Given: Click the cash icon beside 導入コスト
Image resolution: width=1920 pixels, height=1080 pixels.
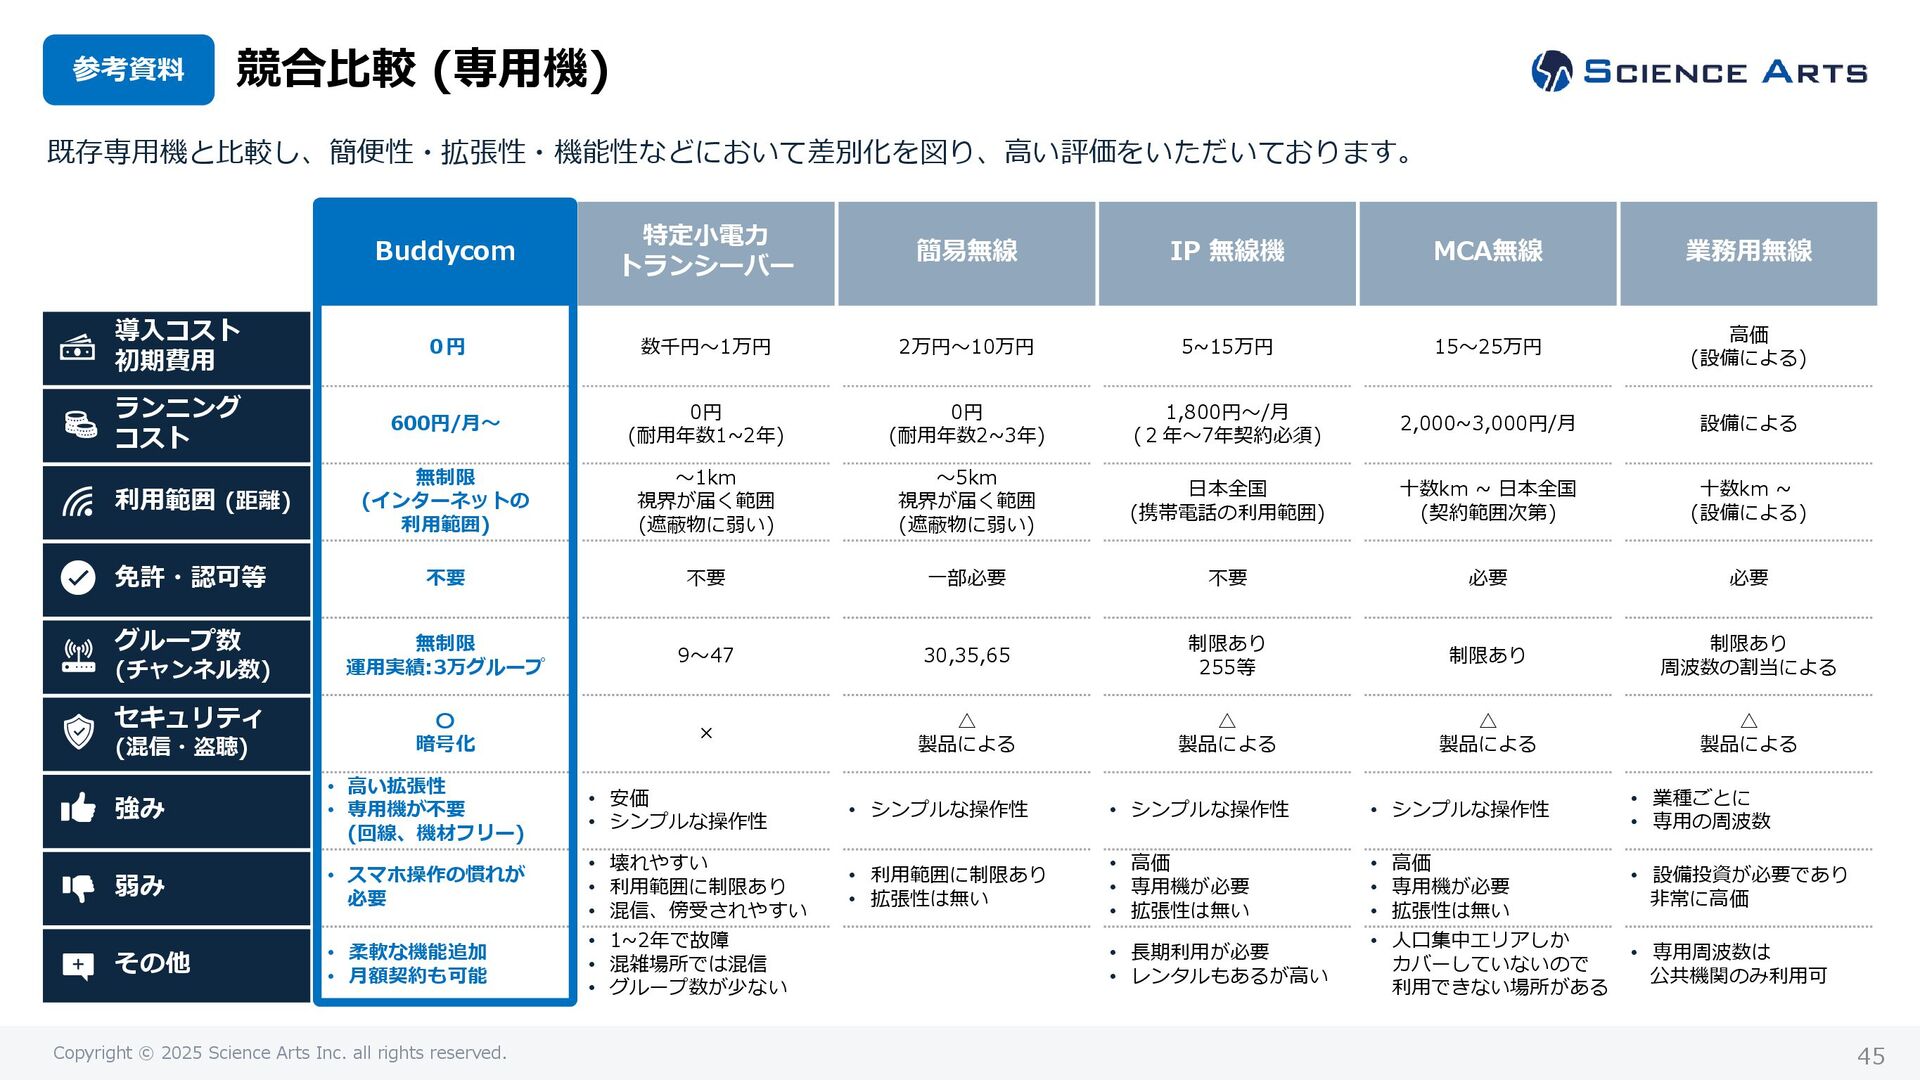Looking at the screenshot, I should [x=78, y=348].
